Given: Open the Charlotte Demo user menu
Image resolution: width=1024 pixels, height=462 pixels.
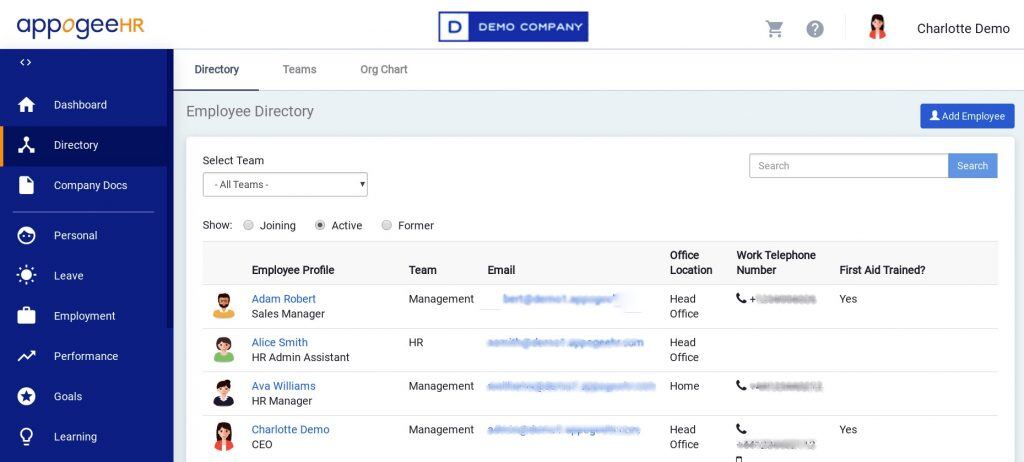Looking at the screenshot, I should pyautogui.click(x=962, y=29).
